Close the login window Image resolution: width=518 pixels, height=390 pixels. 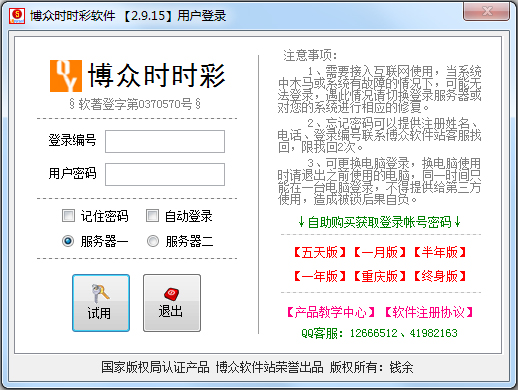(487, 12)
